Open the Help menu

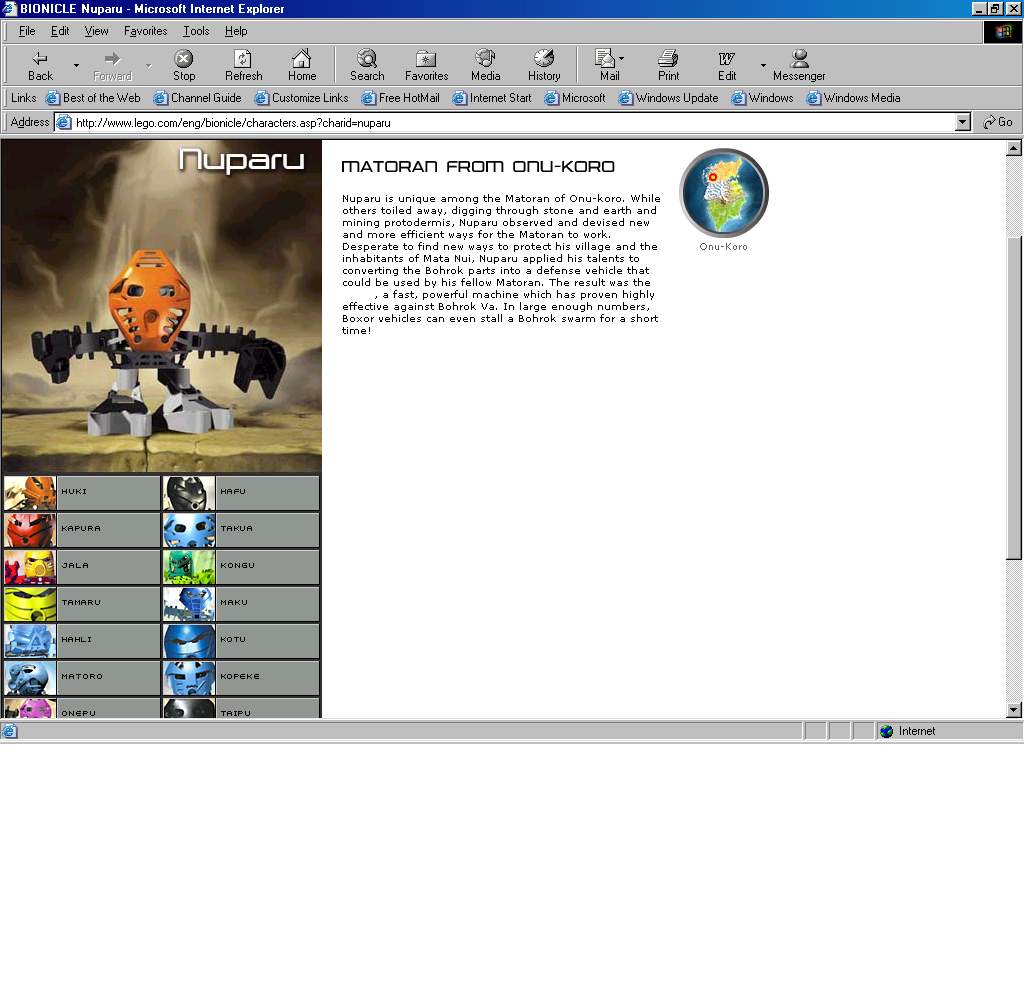236,31
